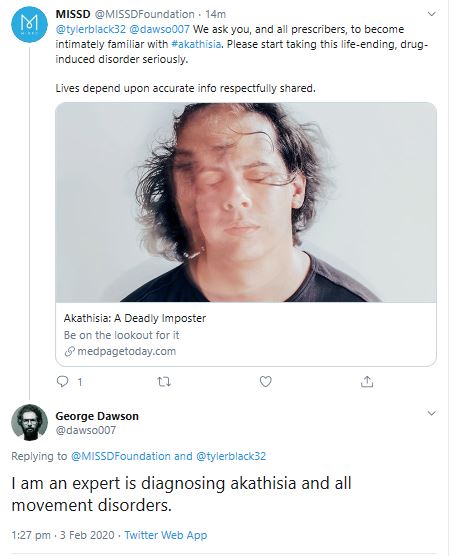Image resolution: width=451 pixels, height=556 pixels.
Task: Click the reply icon under MISSD tweet
Action: 62,382
